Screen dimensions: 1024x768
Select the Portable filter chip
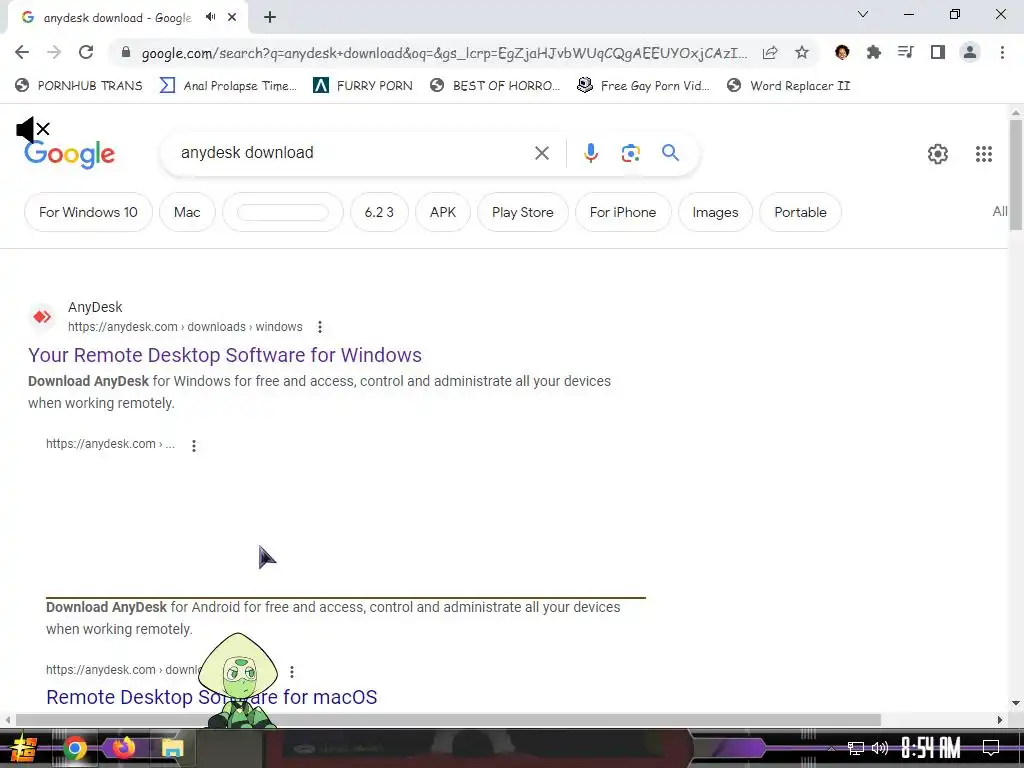[800, 212]
